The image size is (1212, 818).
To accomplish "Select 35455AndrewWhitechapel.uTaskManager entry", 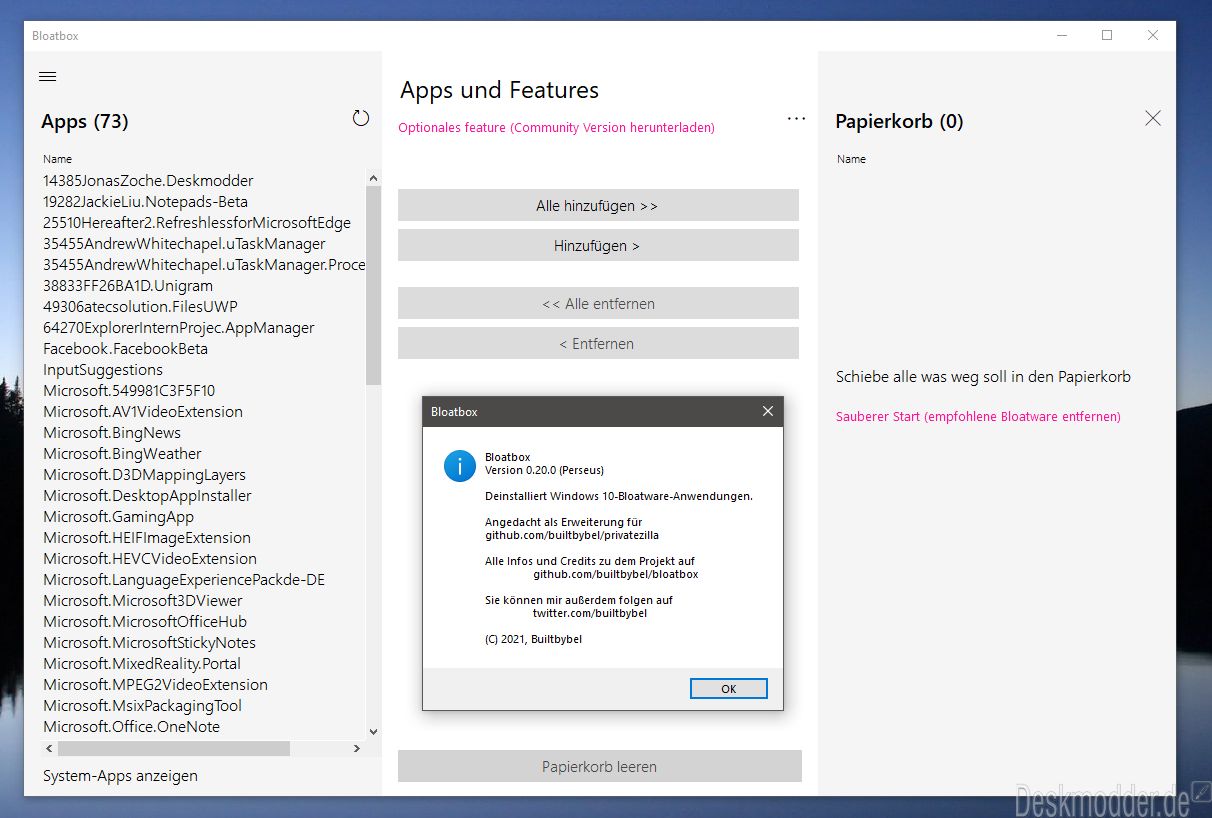I will point(184,244).
